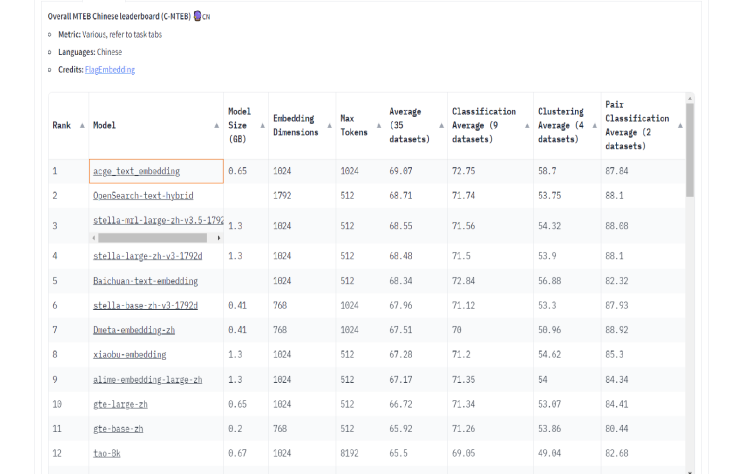Open stella-large-zh-v3-1792d model link

(148, 256)
